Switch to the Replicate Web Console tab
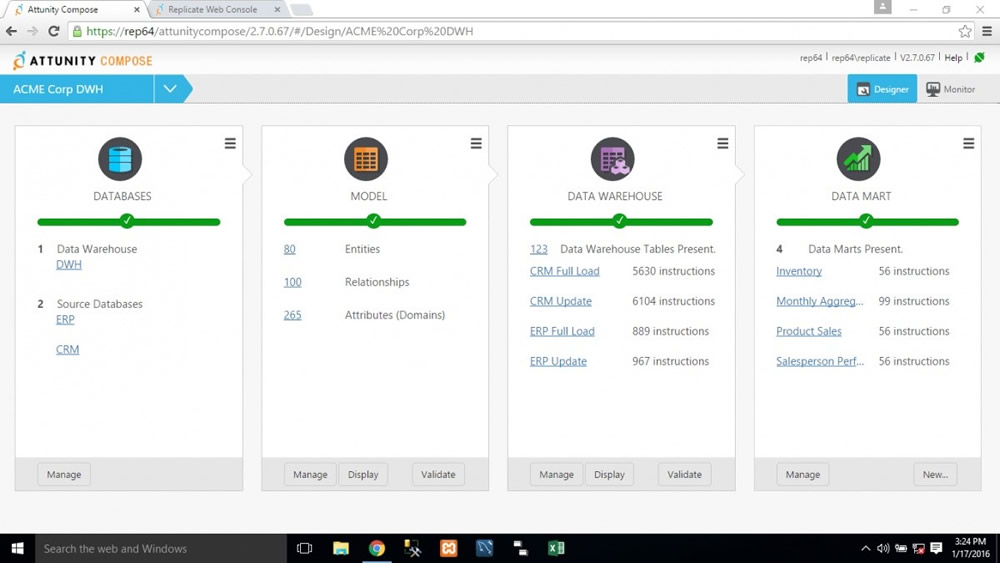This screenshot has height=563, width=1000. coord(212,10)
